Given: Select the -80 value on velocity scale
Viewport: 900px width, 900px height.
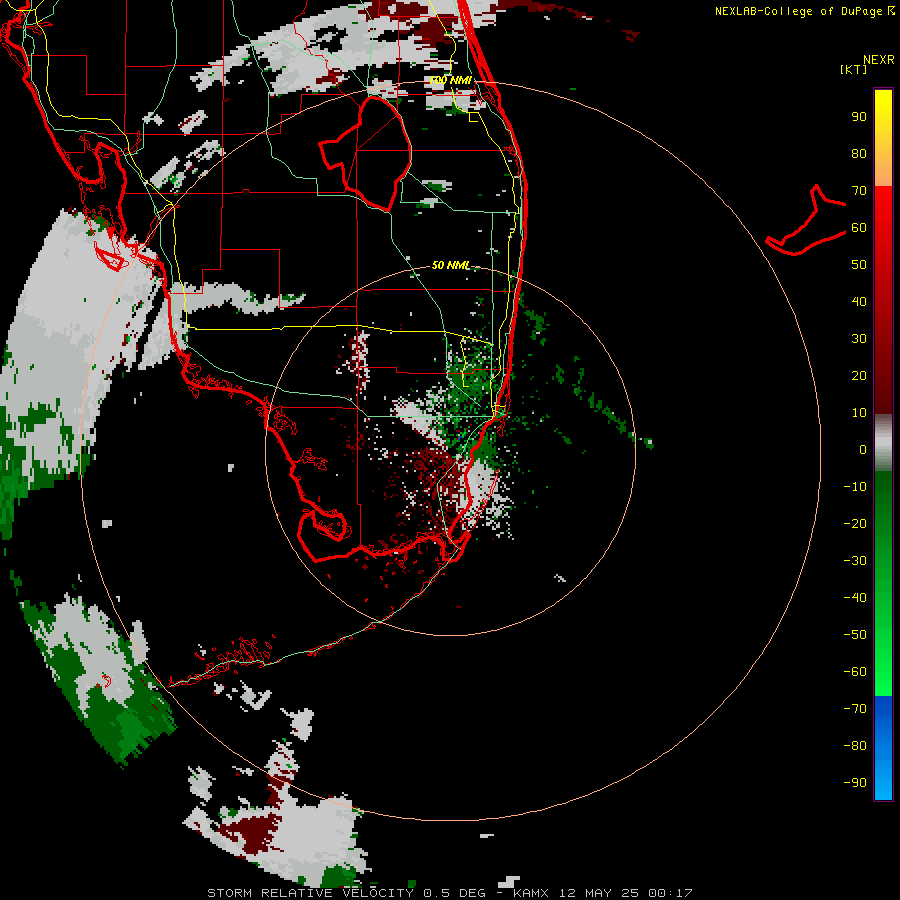Looking at the screenshot, I should point(855,746).
